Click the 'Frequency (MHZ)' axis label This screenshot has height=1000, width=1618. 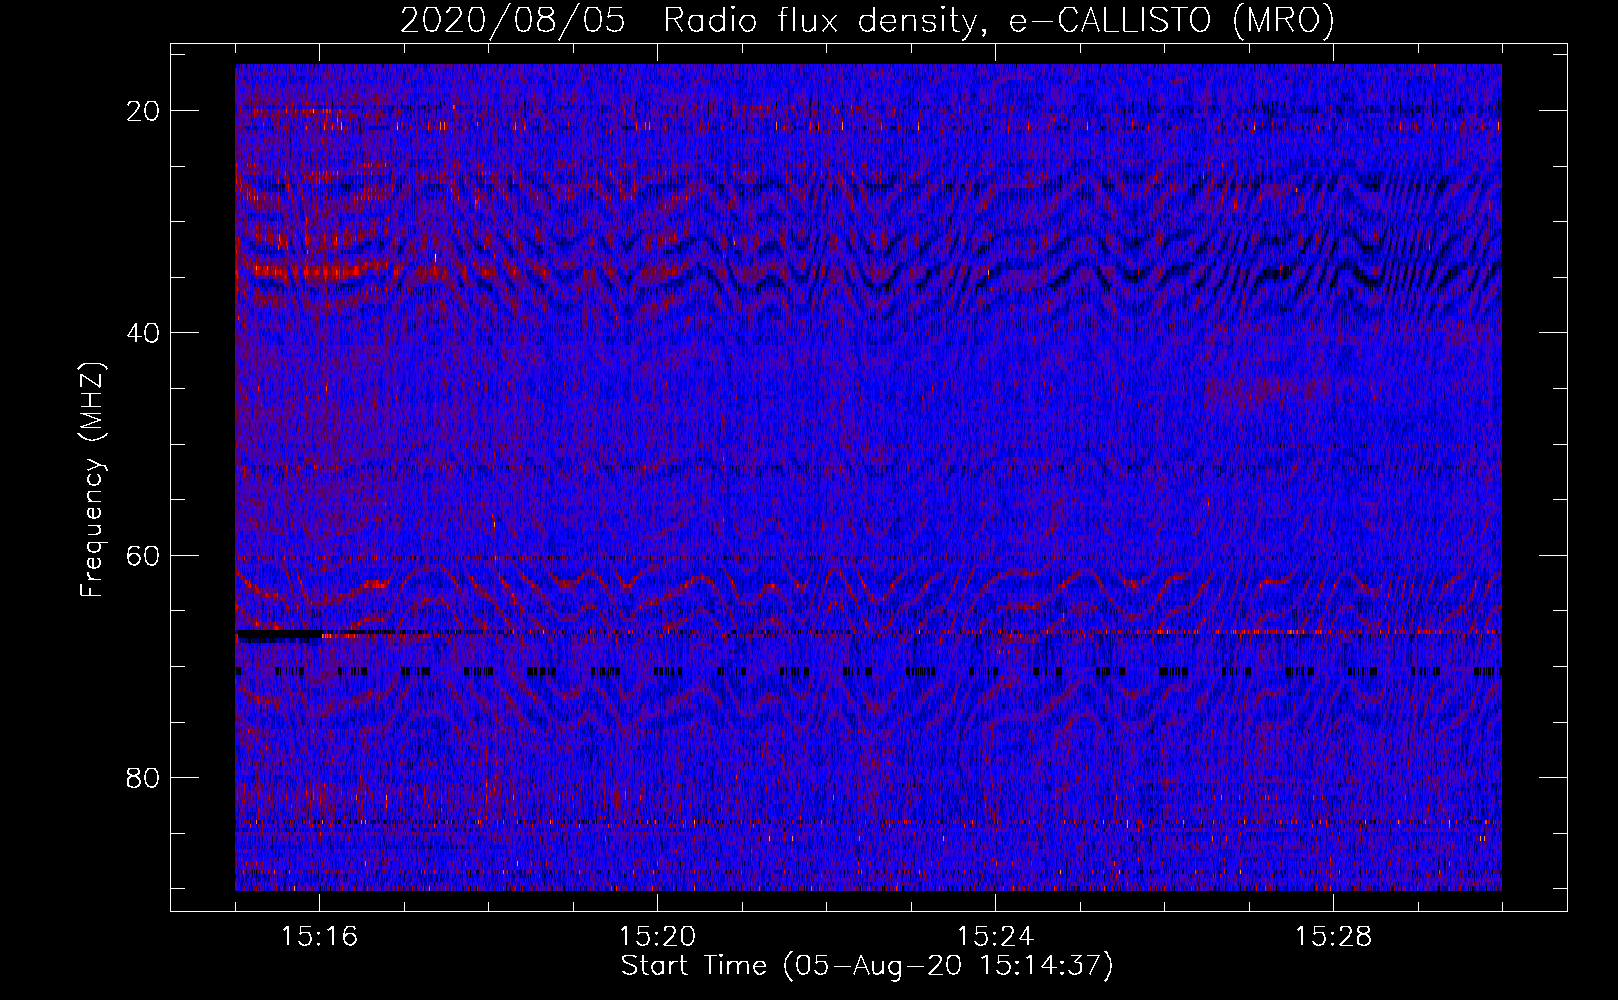[91, 480]
